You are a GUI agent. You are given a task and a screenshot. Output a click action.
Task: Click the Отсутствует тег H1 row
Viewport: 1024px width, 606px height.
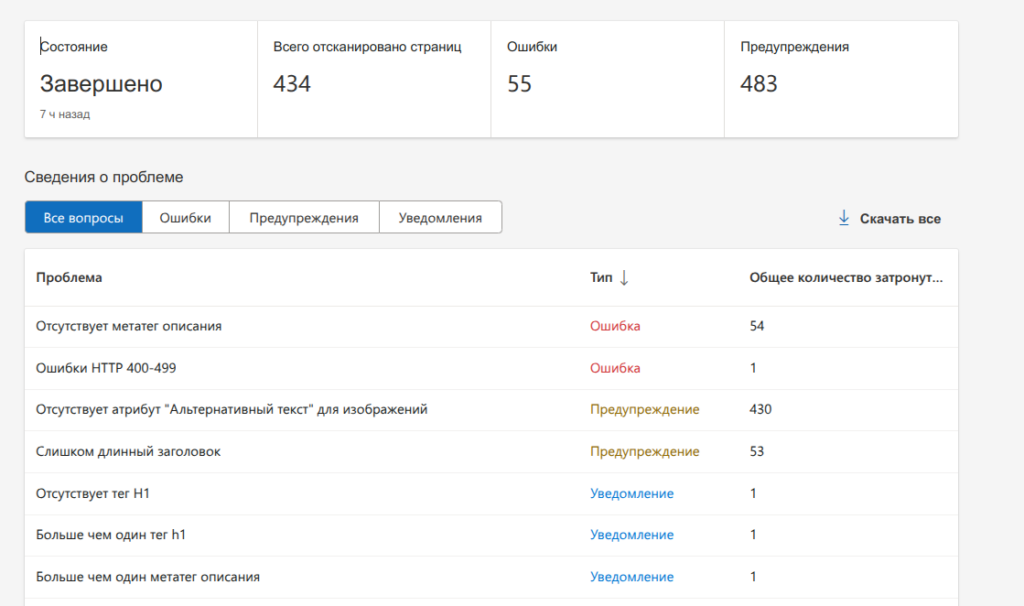pyautogui.click(x=93, y=494)
